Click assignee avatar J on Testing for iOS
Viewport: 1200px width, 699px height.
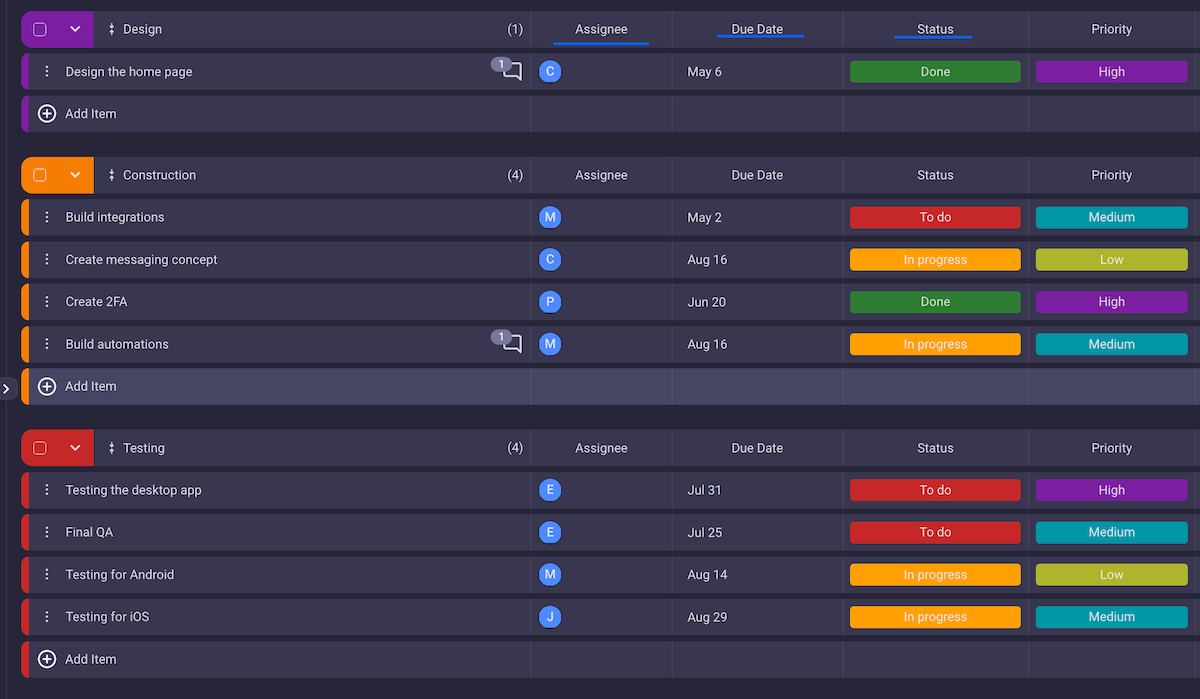[549, 617]
